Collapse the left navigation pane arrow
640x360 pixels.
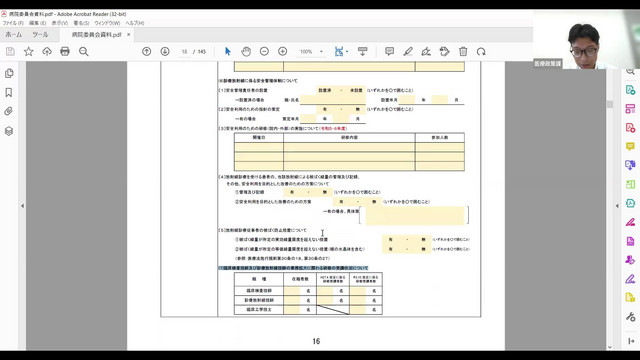pyautogui.click(x=22, y=206)
